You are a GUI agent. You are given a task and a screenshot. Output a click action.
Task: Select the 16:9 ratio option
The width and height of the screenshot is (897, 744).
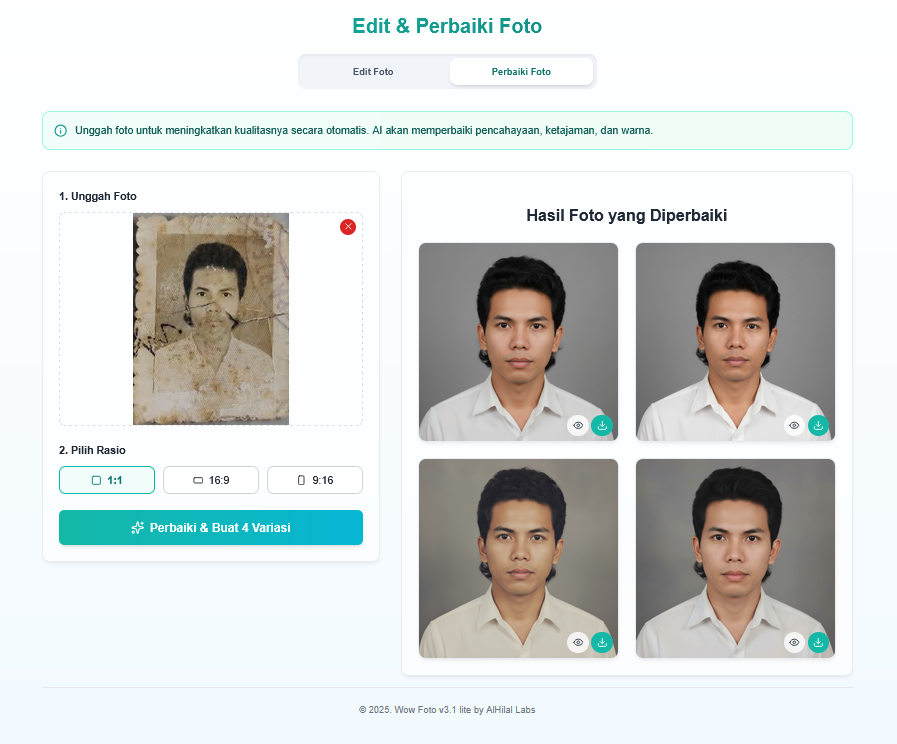(210, 480)
